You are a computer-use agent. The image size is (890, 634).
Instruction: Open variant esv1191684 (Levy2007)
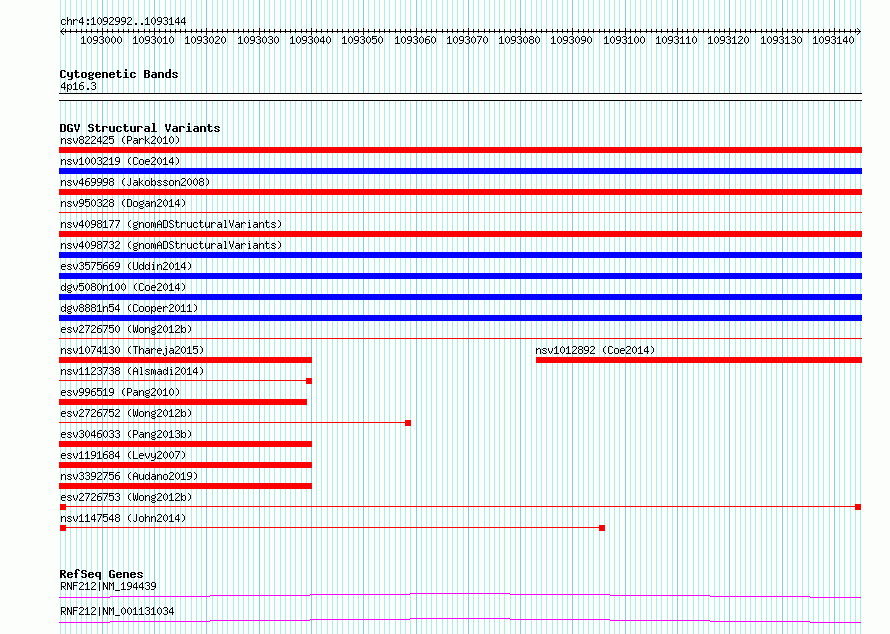[x=123, y=455]
